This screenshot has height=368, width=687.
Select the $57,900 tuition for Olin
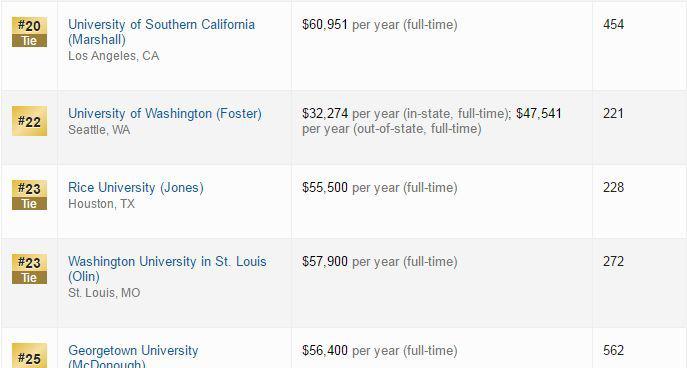[x=325, y=262]
